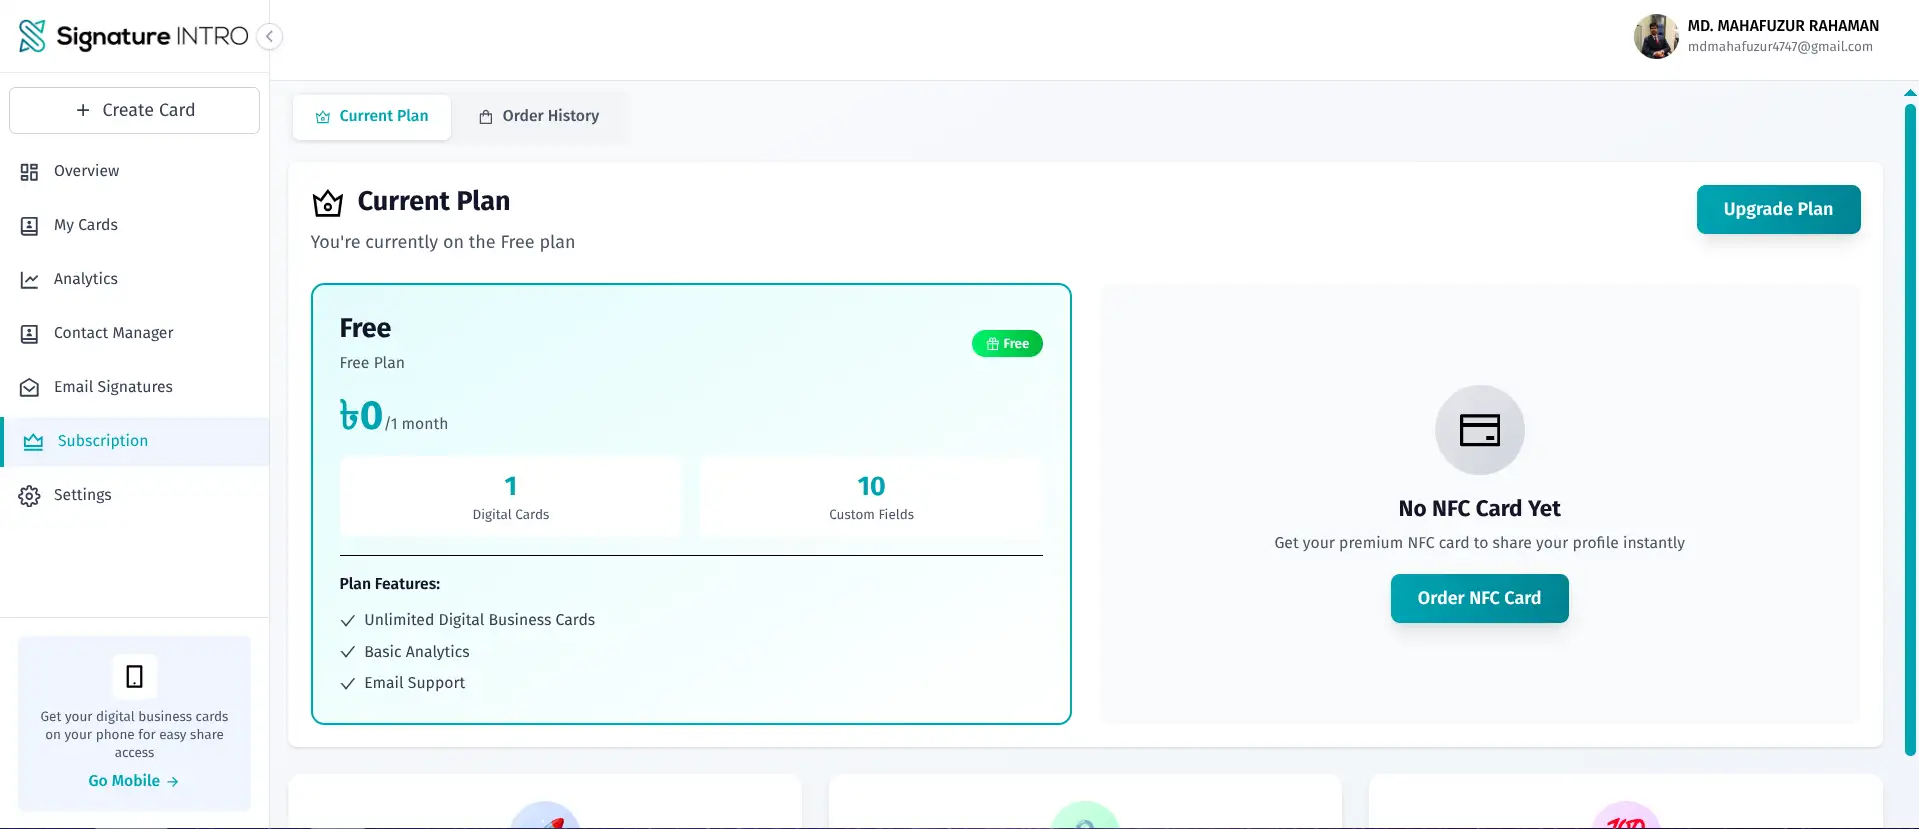The width and height of the screenshot is (1919, 829).
Task: Follow the Go Mobile link
Action: (133, 781)
